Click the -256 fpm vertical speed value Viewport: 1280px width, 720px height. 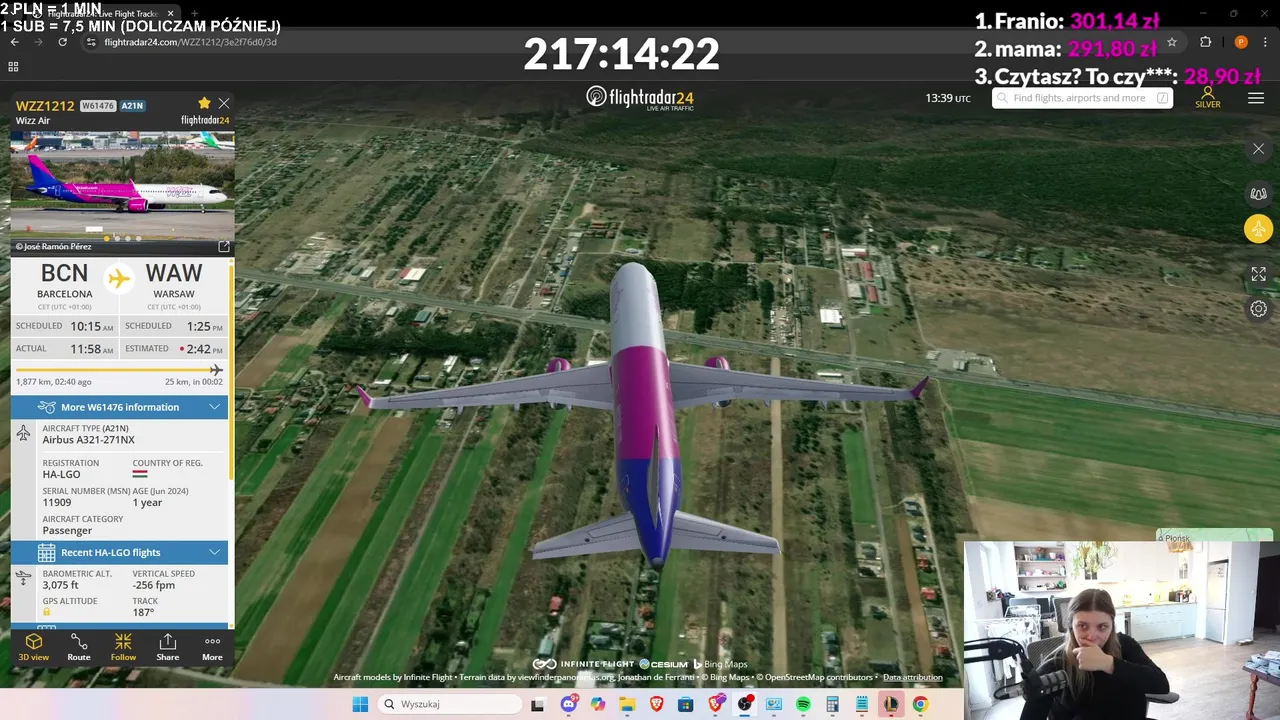click(x=152, y=585)
